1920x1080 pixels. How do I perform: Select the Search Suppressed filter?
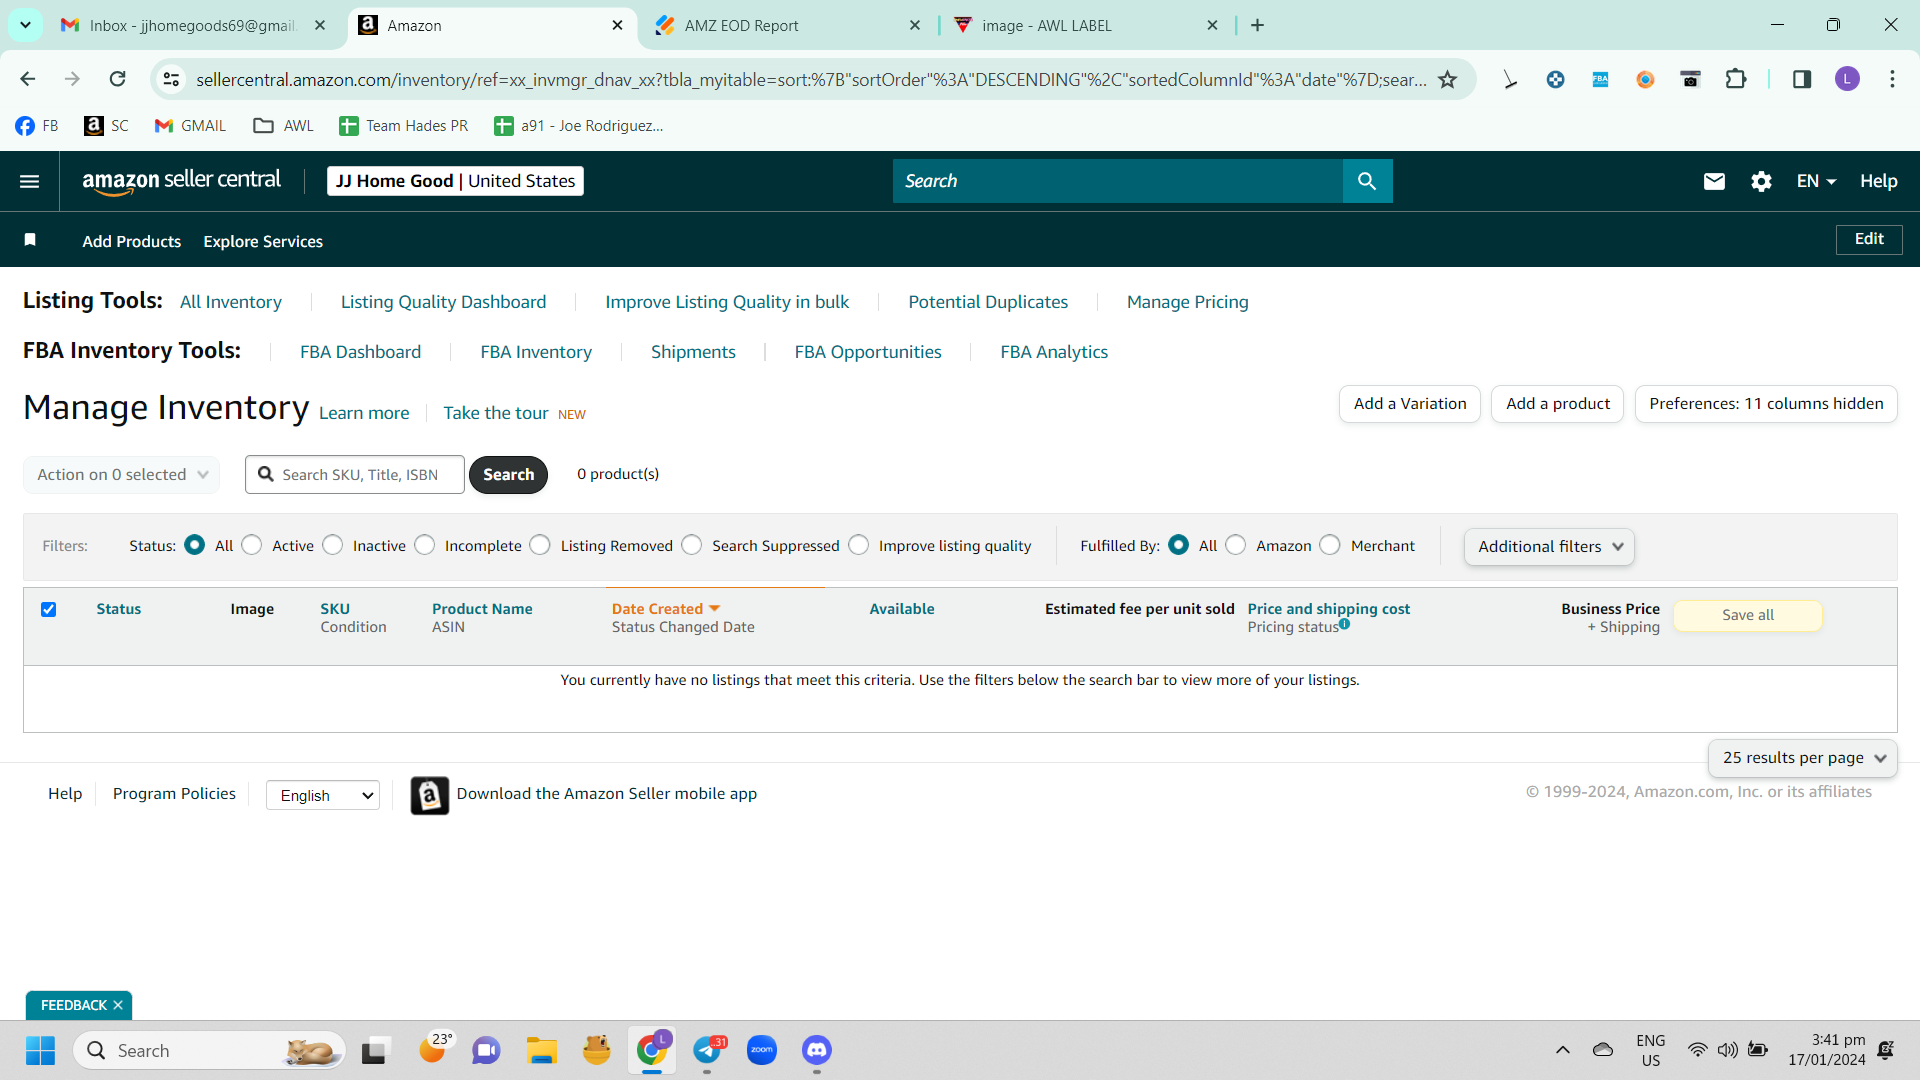coord(692,545)
